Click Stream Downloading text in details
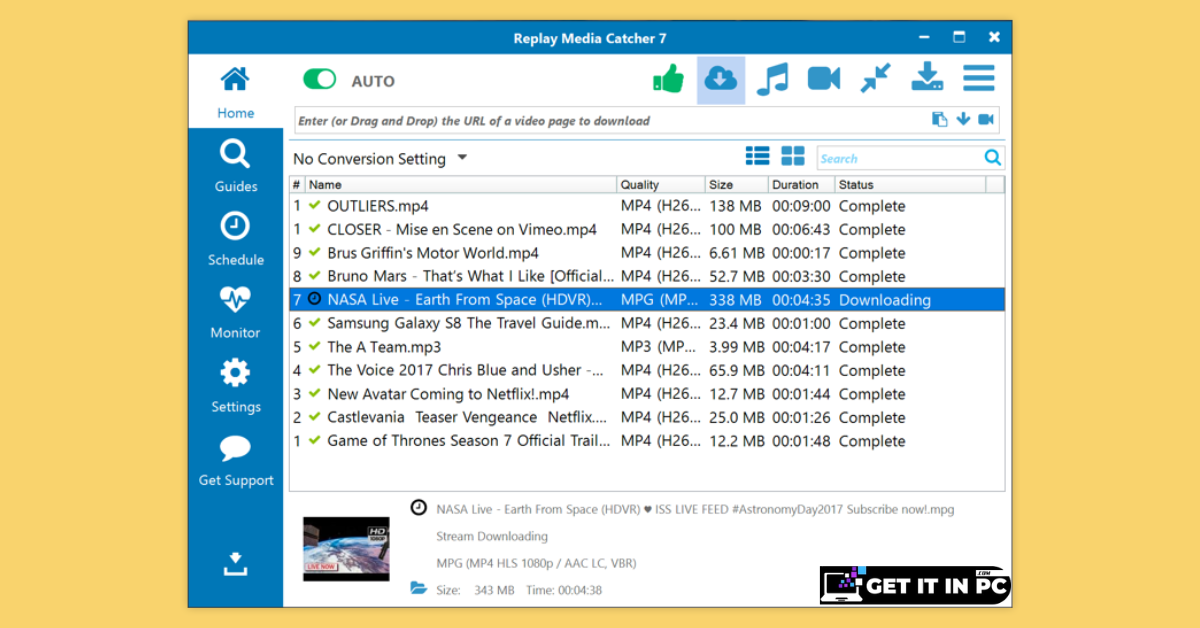Screen dimensions: 1200x628 [492, 536]
